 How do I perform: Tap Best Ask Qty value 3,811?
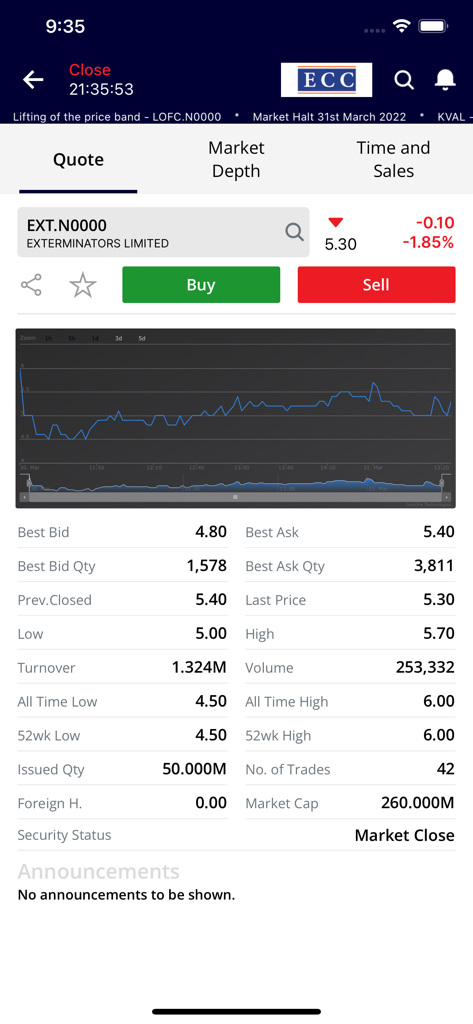434,566
